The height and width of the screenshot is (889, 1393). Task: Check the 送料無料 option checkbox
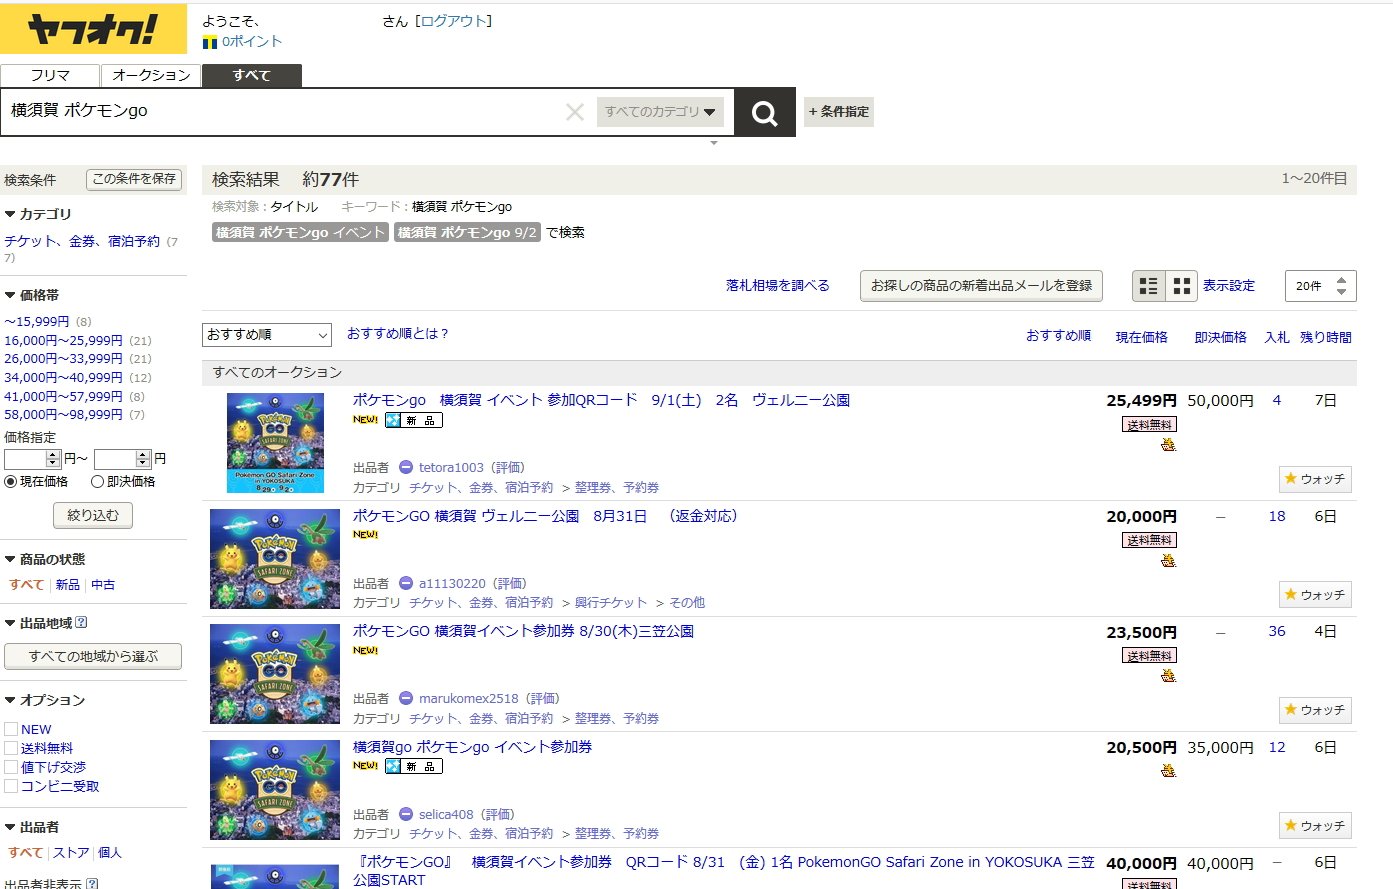(11, 748)
